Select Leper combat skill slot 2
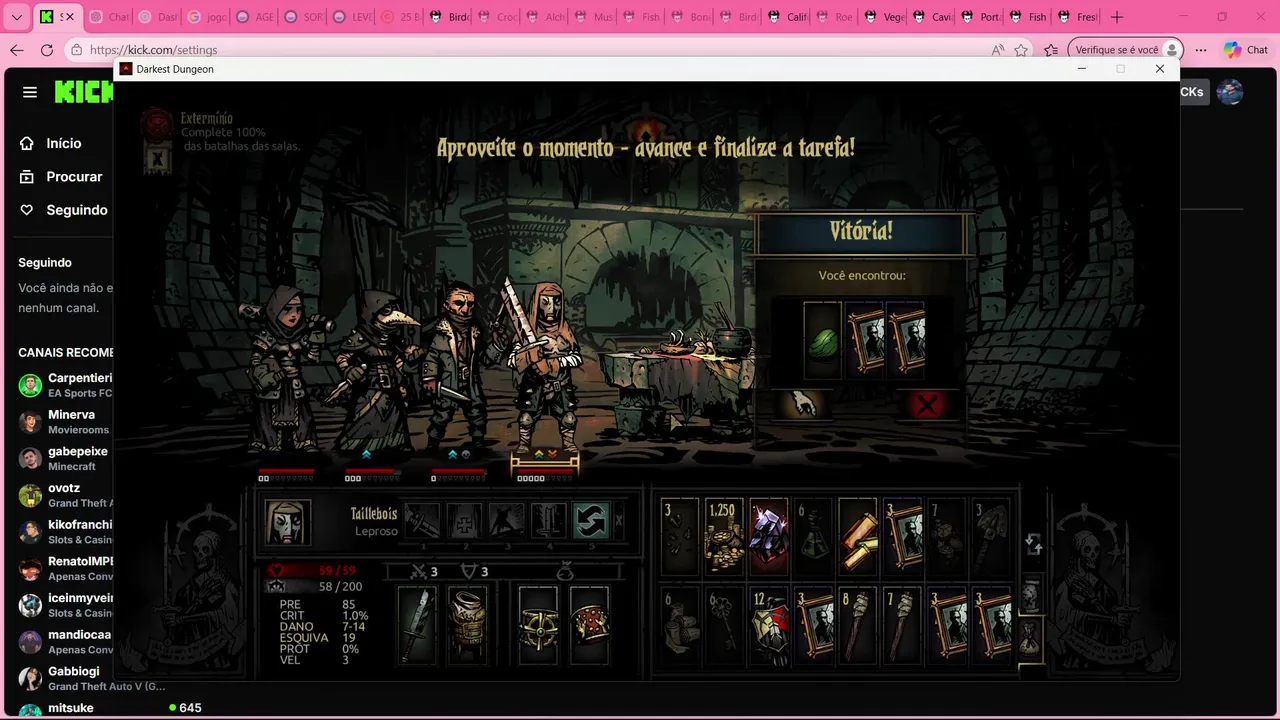1280x720 pixels. coord(464,521)
